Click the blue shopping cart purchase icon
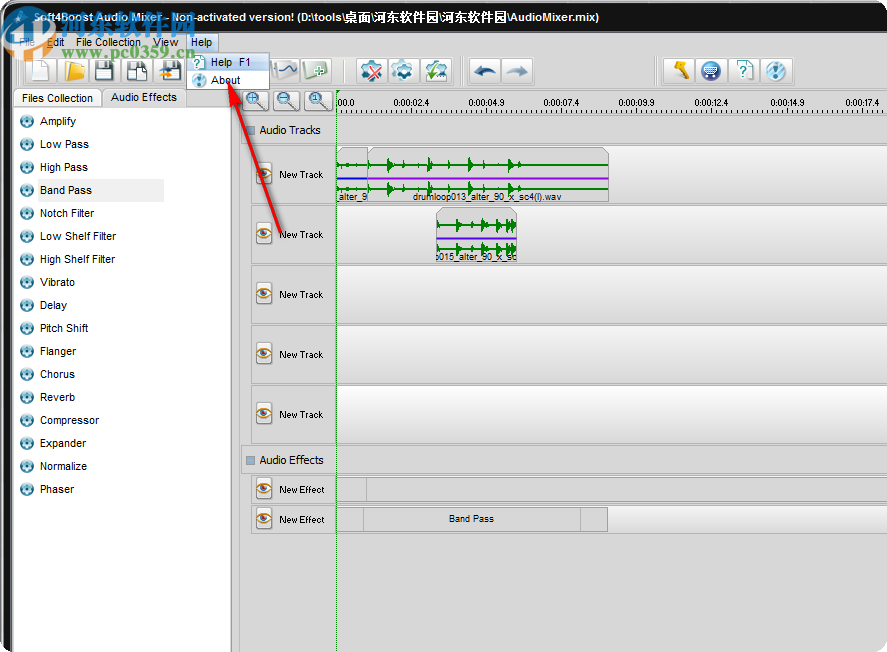 (711, 71)
